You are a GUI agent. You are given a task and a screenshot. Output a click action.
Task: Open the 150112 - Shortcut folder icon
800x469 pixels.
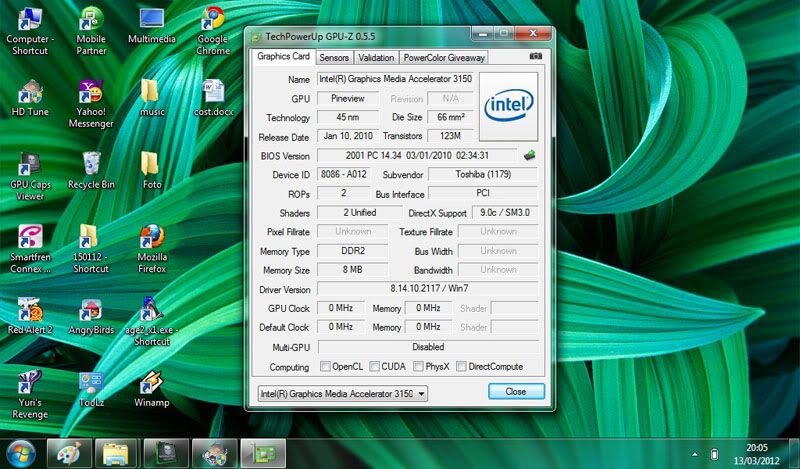pos(91,249)
